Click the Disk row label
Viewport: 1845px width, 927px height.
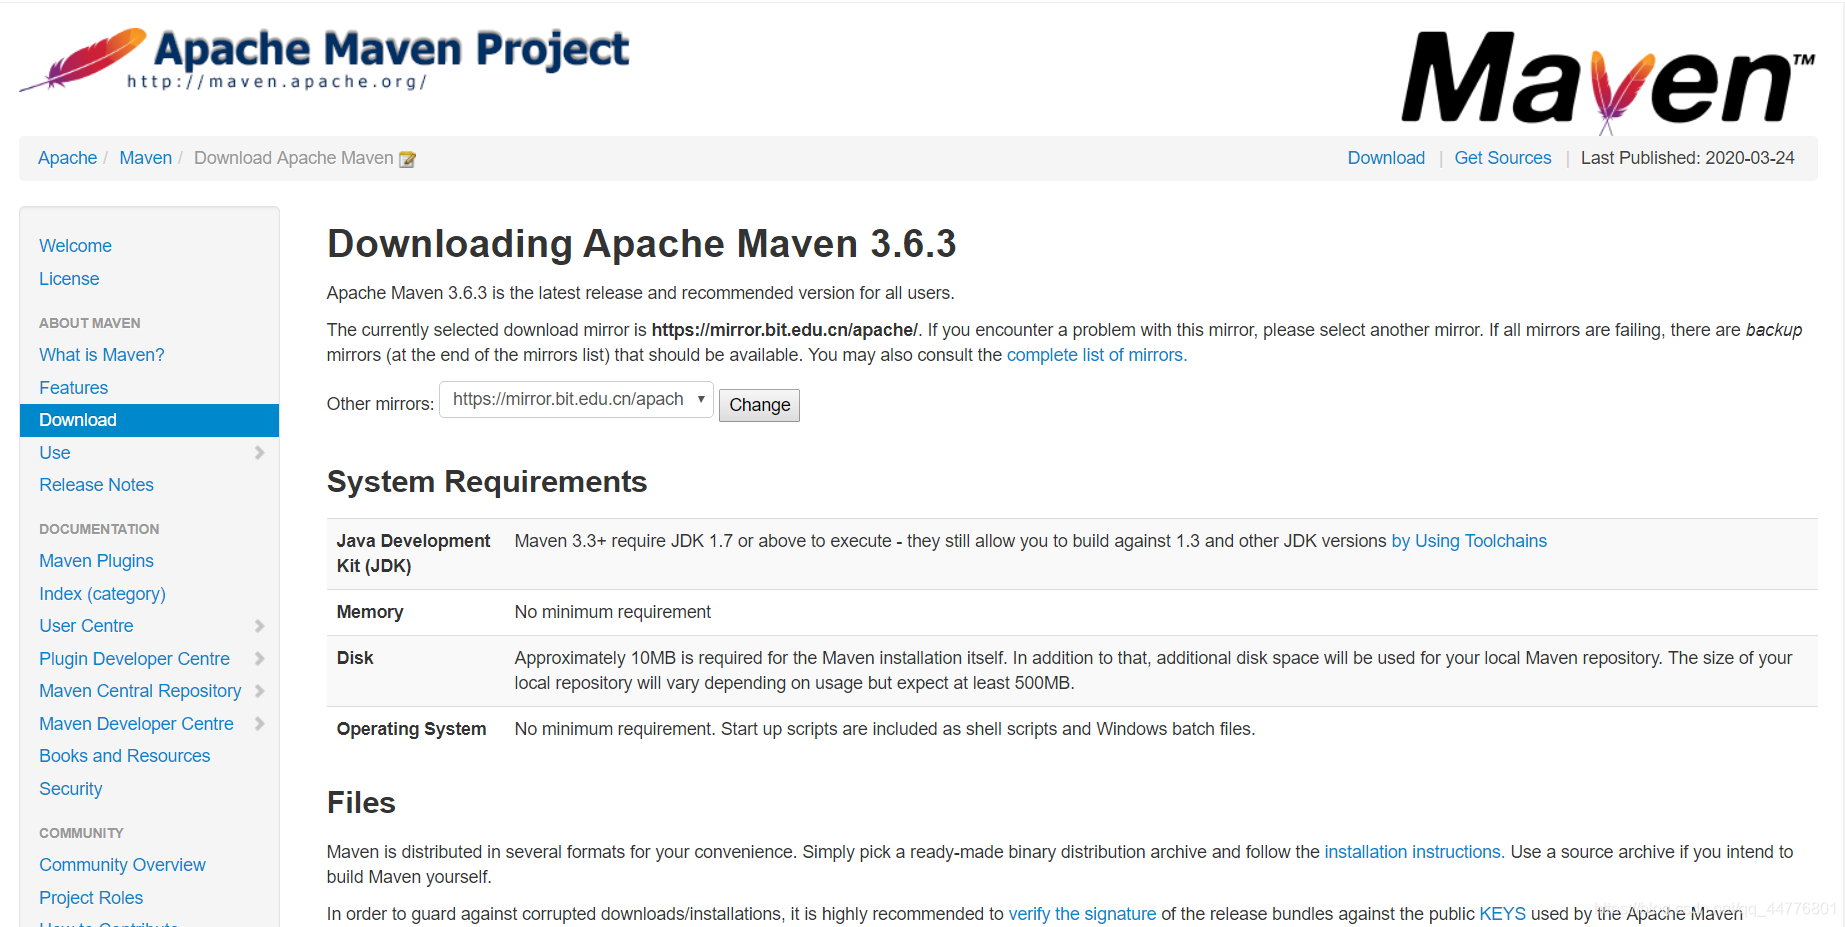(x=355, y=658)
